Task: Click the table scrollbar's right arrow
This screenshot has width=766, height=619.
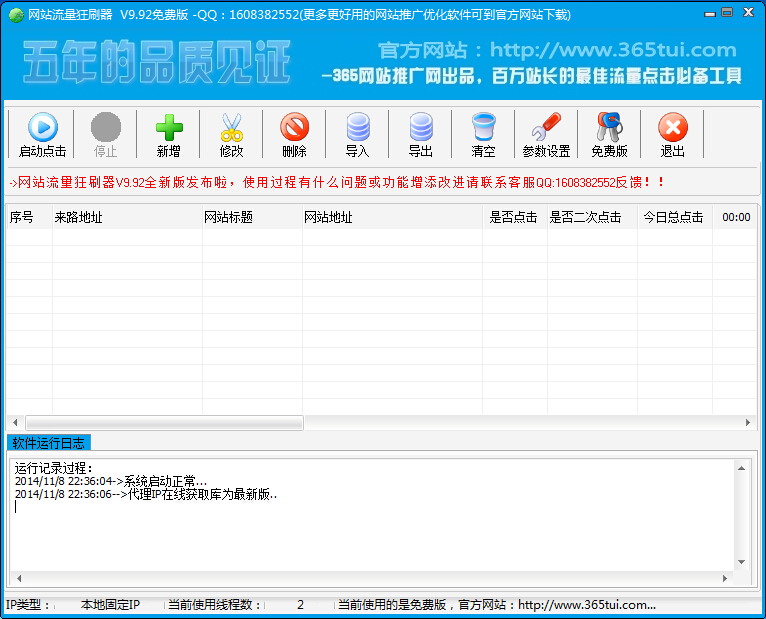Action: (748, 423)
